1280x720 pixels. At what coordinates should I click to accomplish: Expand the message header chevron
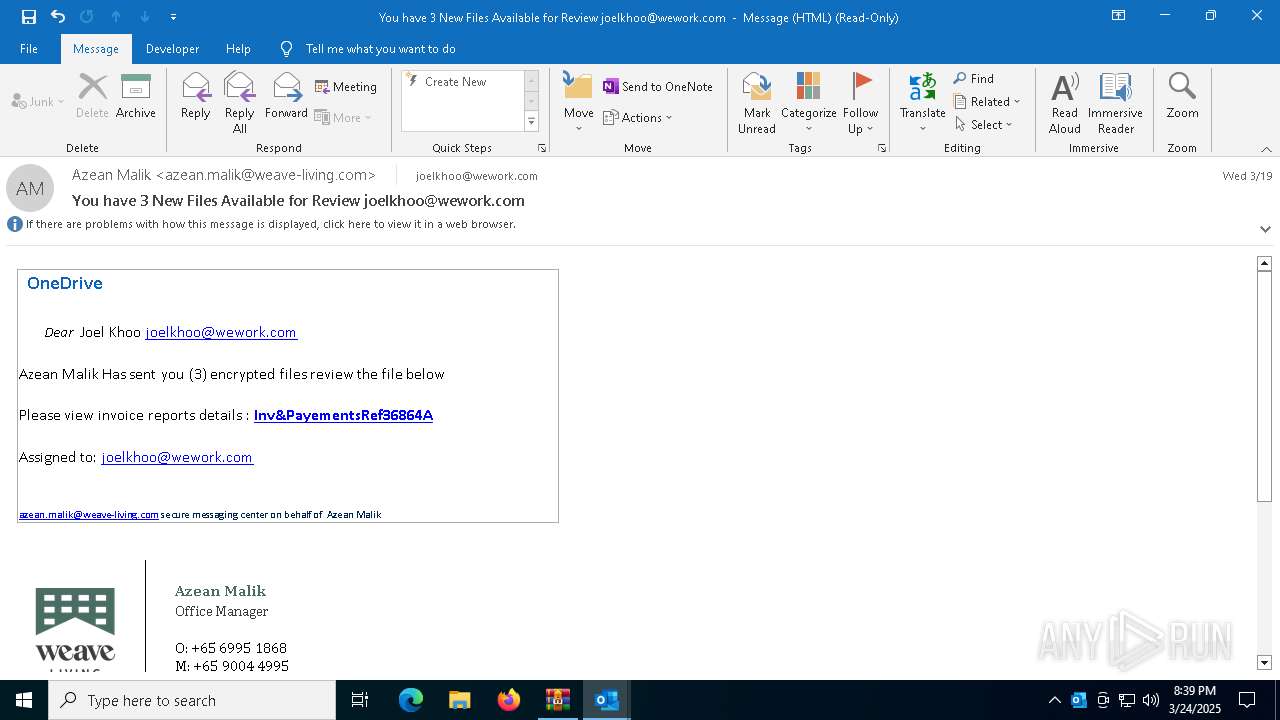pyautogui.click(x=1265, y=229)
